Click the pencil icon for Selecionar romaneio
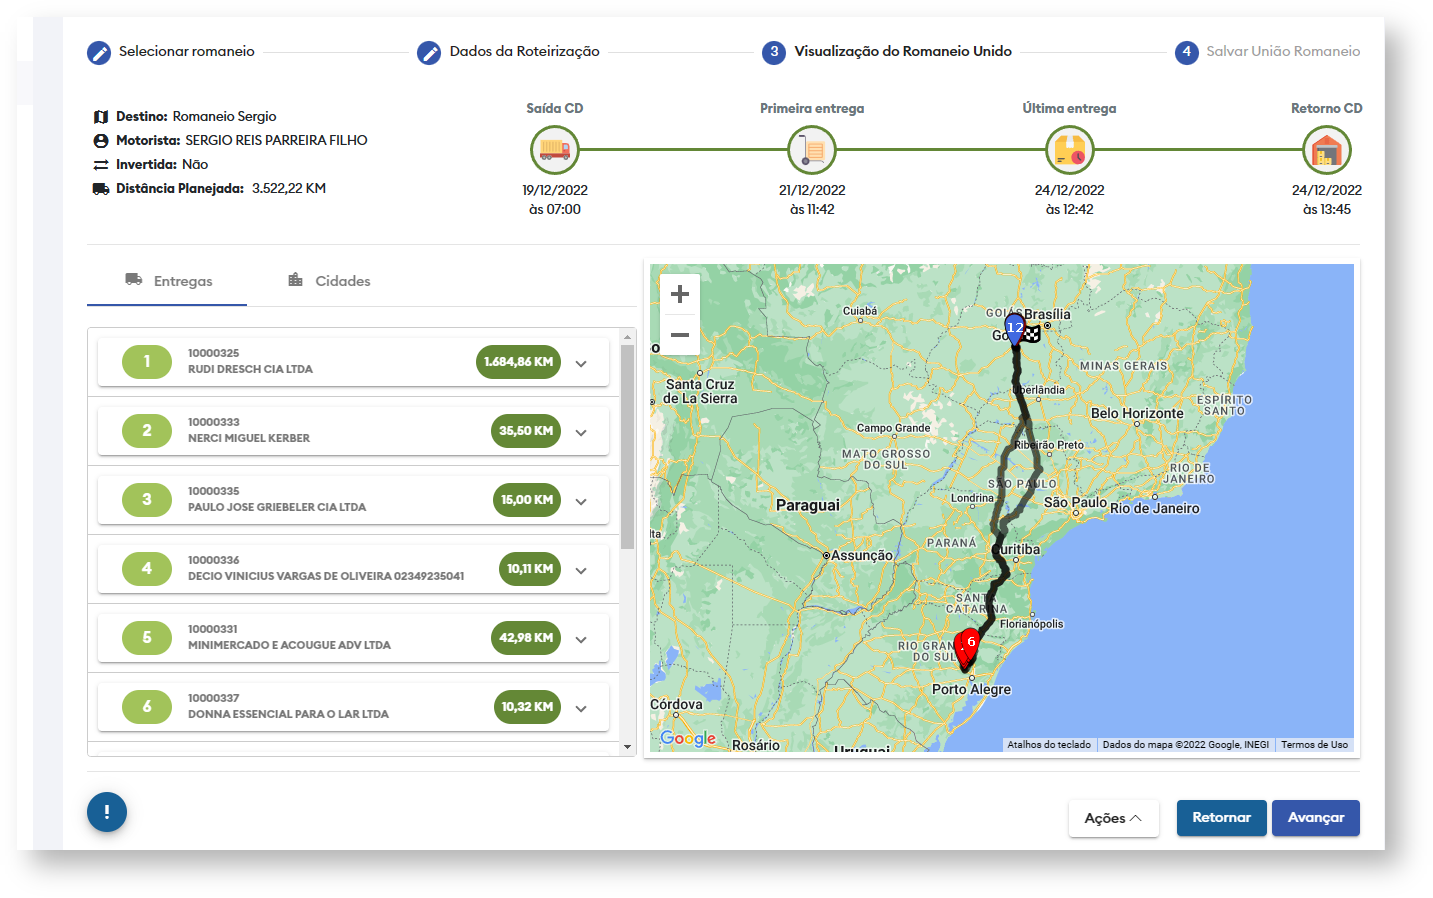 99,53
